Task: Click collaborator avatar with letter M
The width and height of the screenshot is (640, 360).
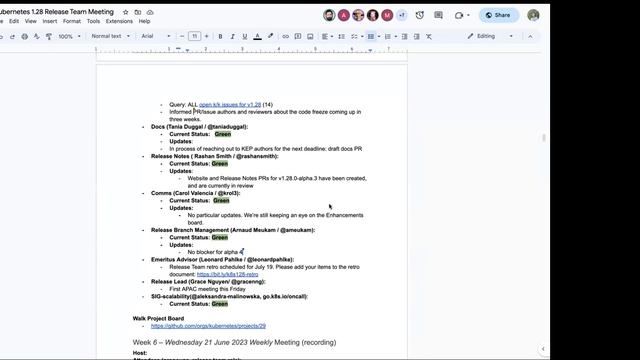Action: pos(387,15)
